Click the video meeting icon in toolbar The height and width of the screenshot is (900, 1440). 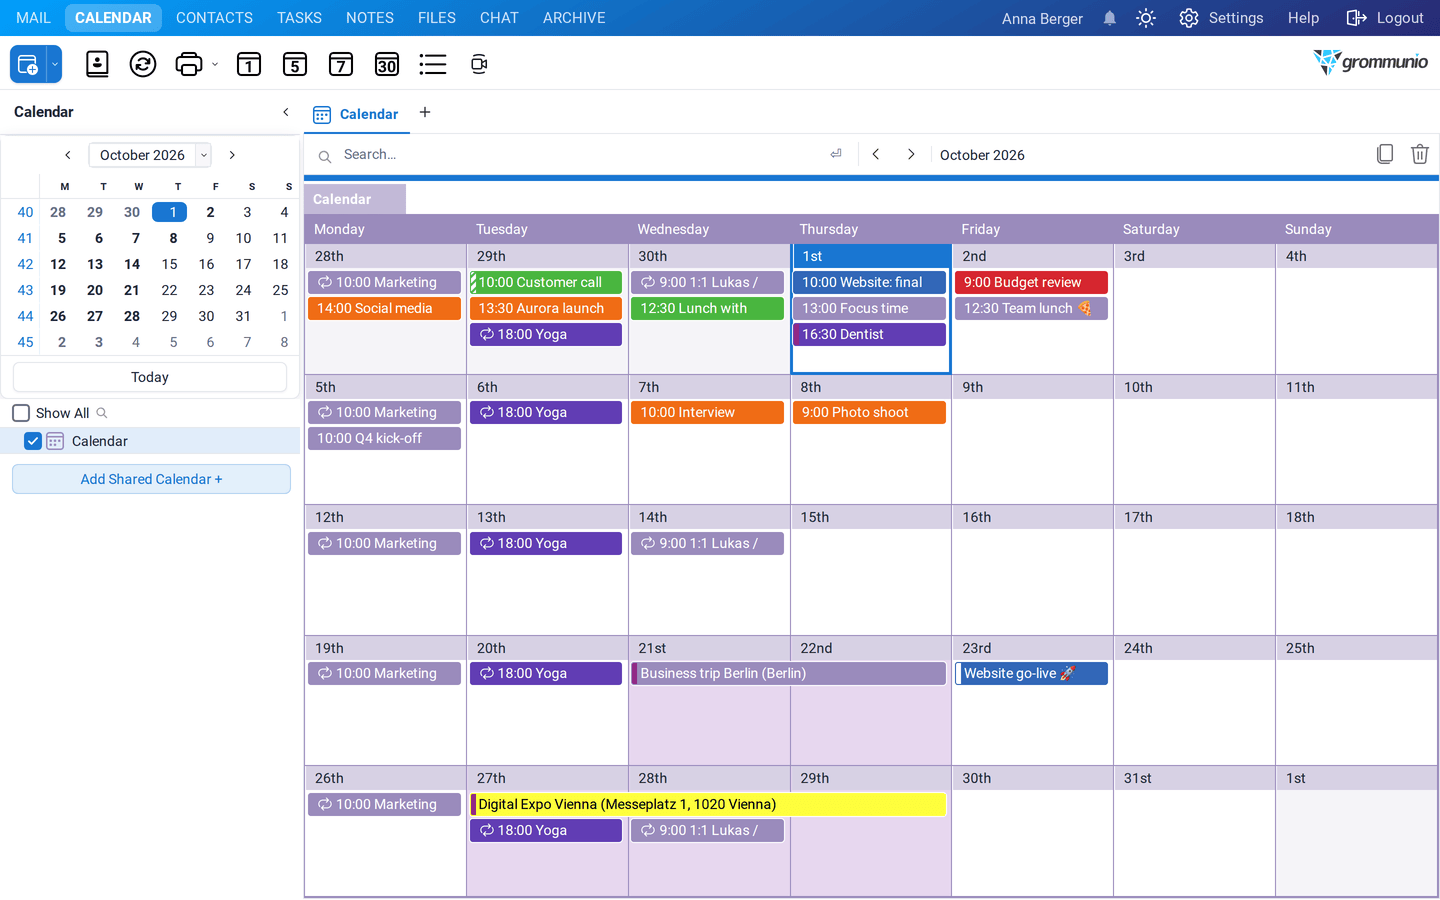click(x=479, y=64)
